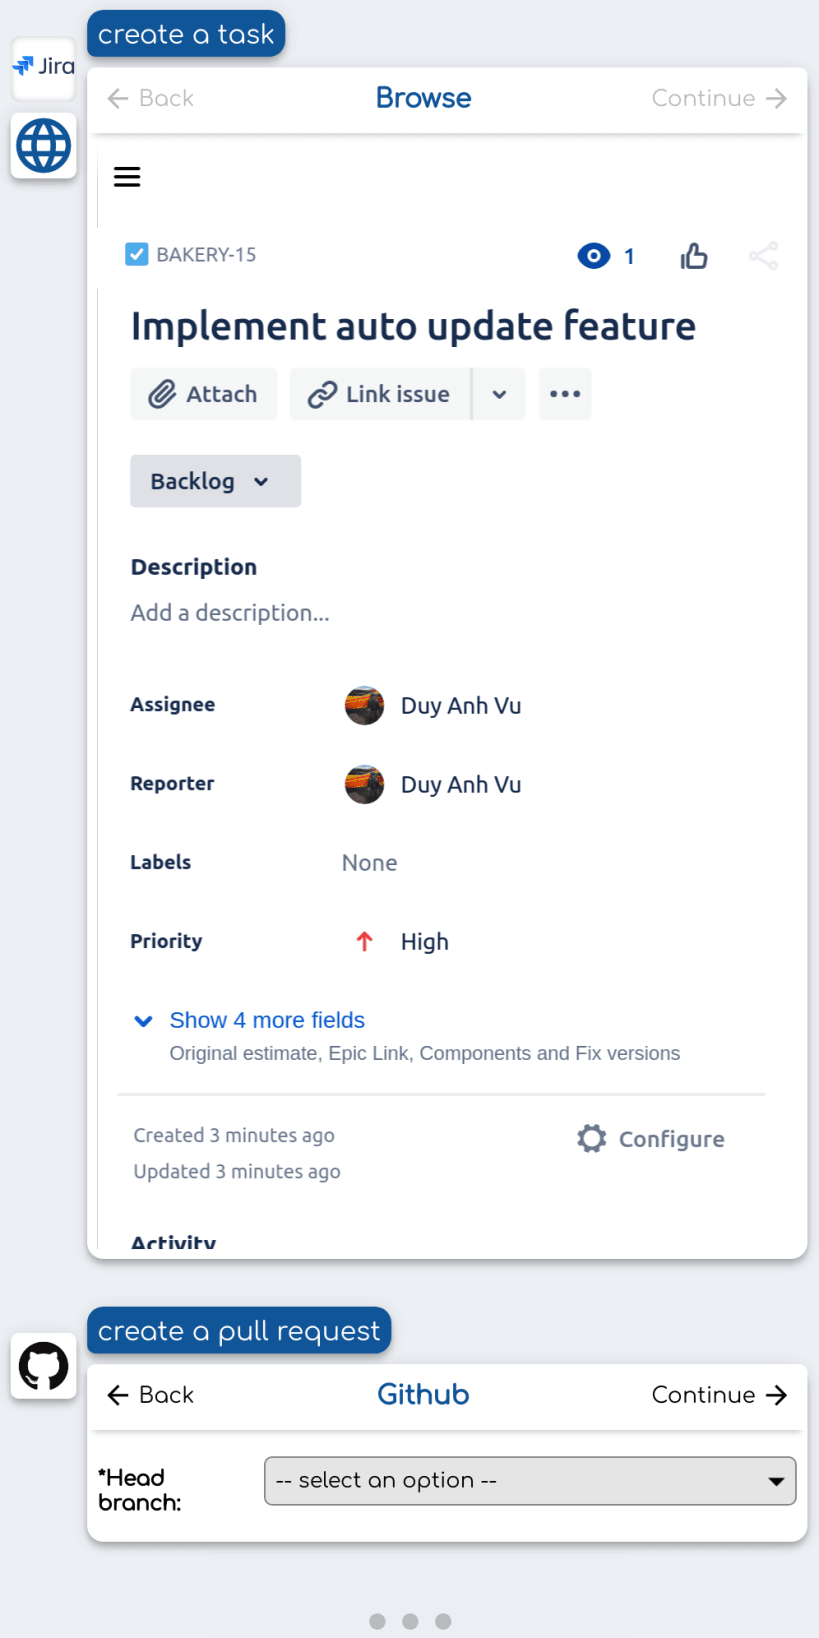This screenshot has height=1638, width=819.
Task: Click the 'create a pull request' step label
Action: 239,1331
